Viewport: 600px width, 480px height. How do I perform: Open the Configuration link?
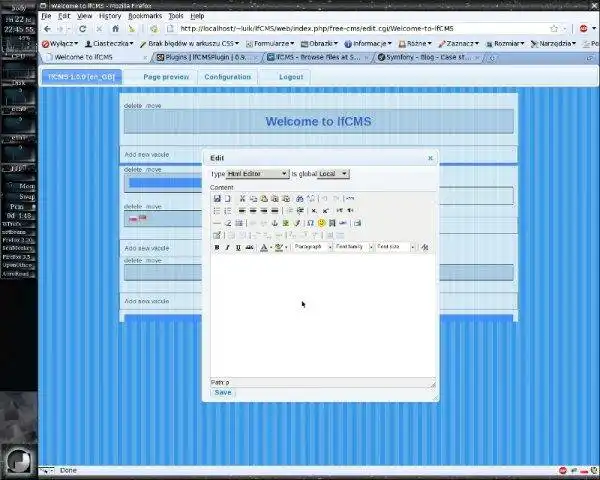click(228, 77)
